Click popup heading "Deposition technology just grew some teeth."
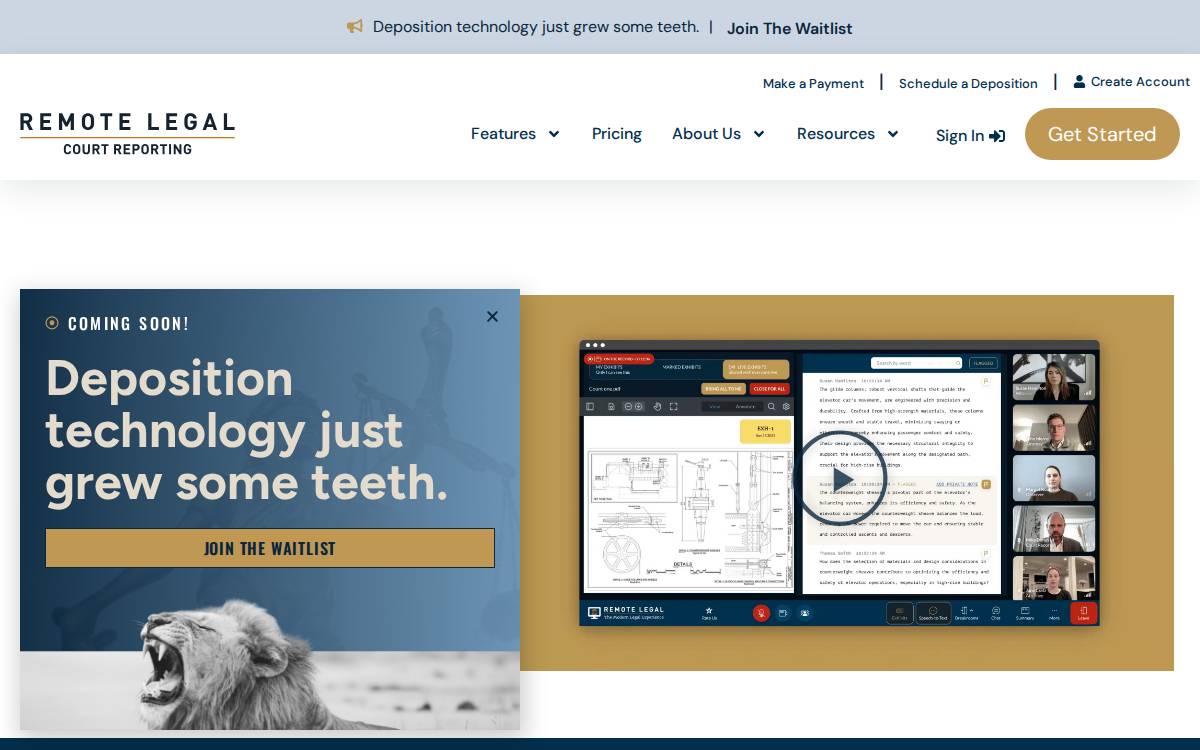This screenshot has height=750, width=1200. [x=246, y=431]
